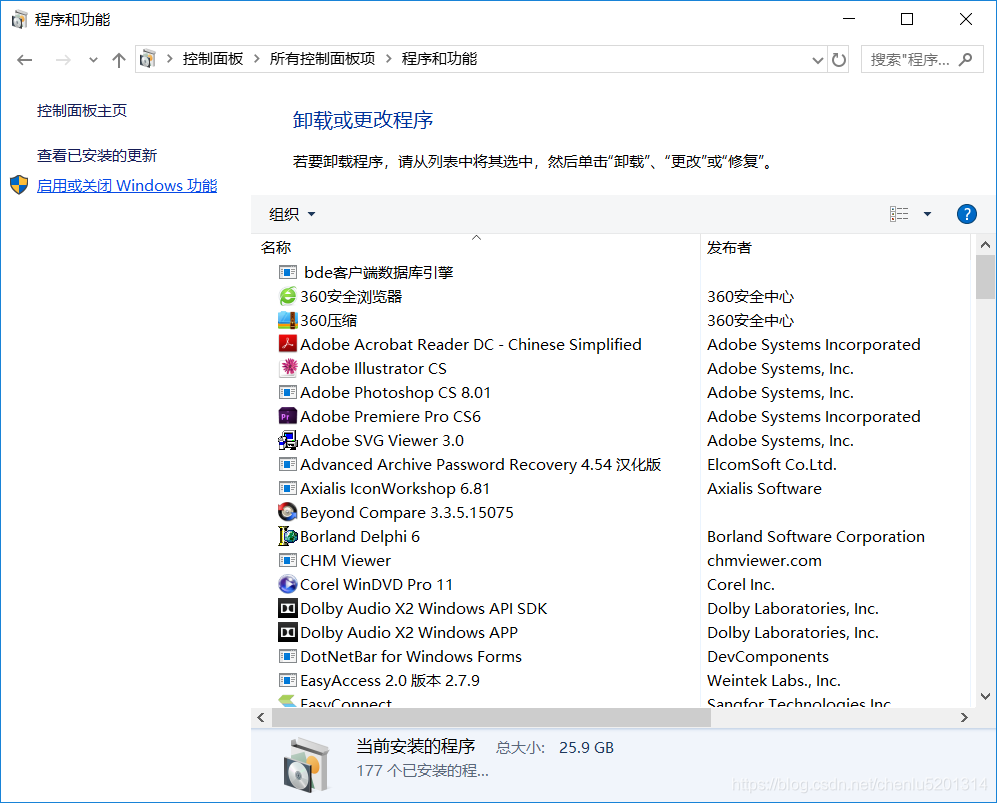Expand chevron before 控制面板 breadcrumb
Image resolution: width=997 pixels, height=803 pixels.
tap(169, 58)
